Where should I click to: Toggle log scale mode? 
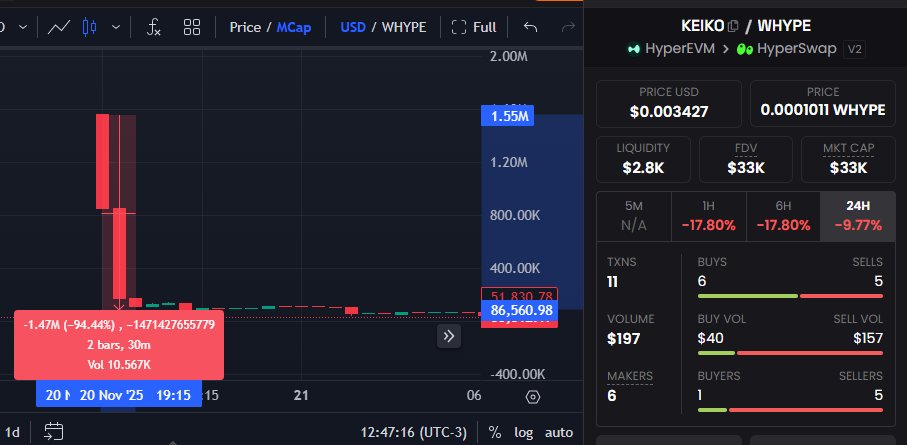(x=523, y=432)
